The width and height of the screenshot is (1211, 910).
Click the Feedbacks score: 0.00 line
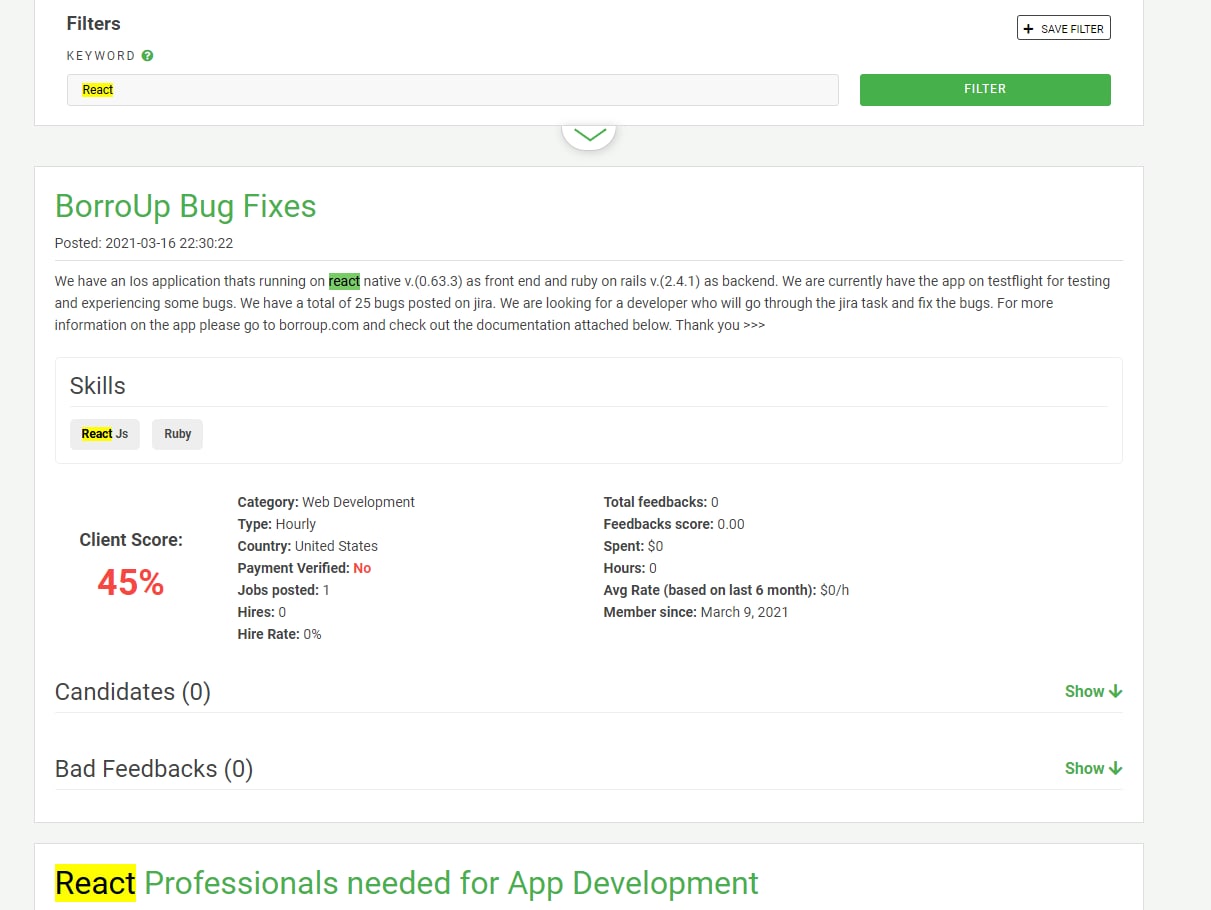pyautogui.click(x=674, y=524)
